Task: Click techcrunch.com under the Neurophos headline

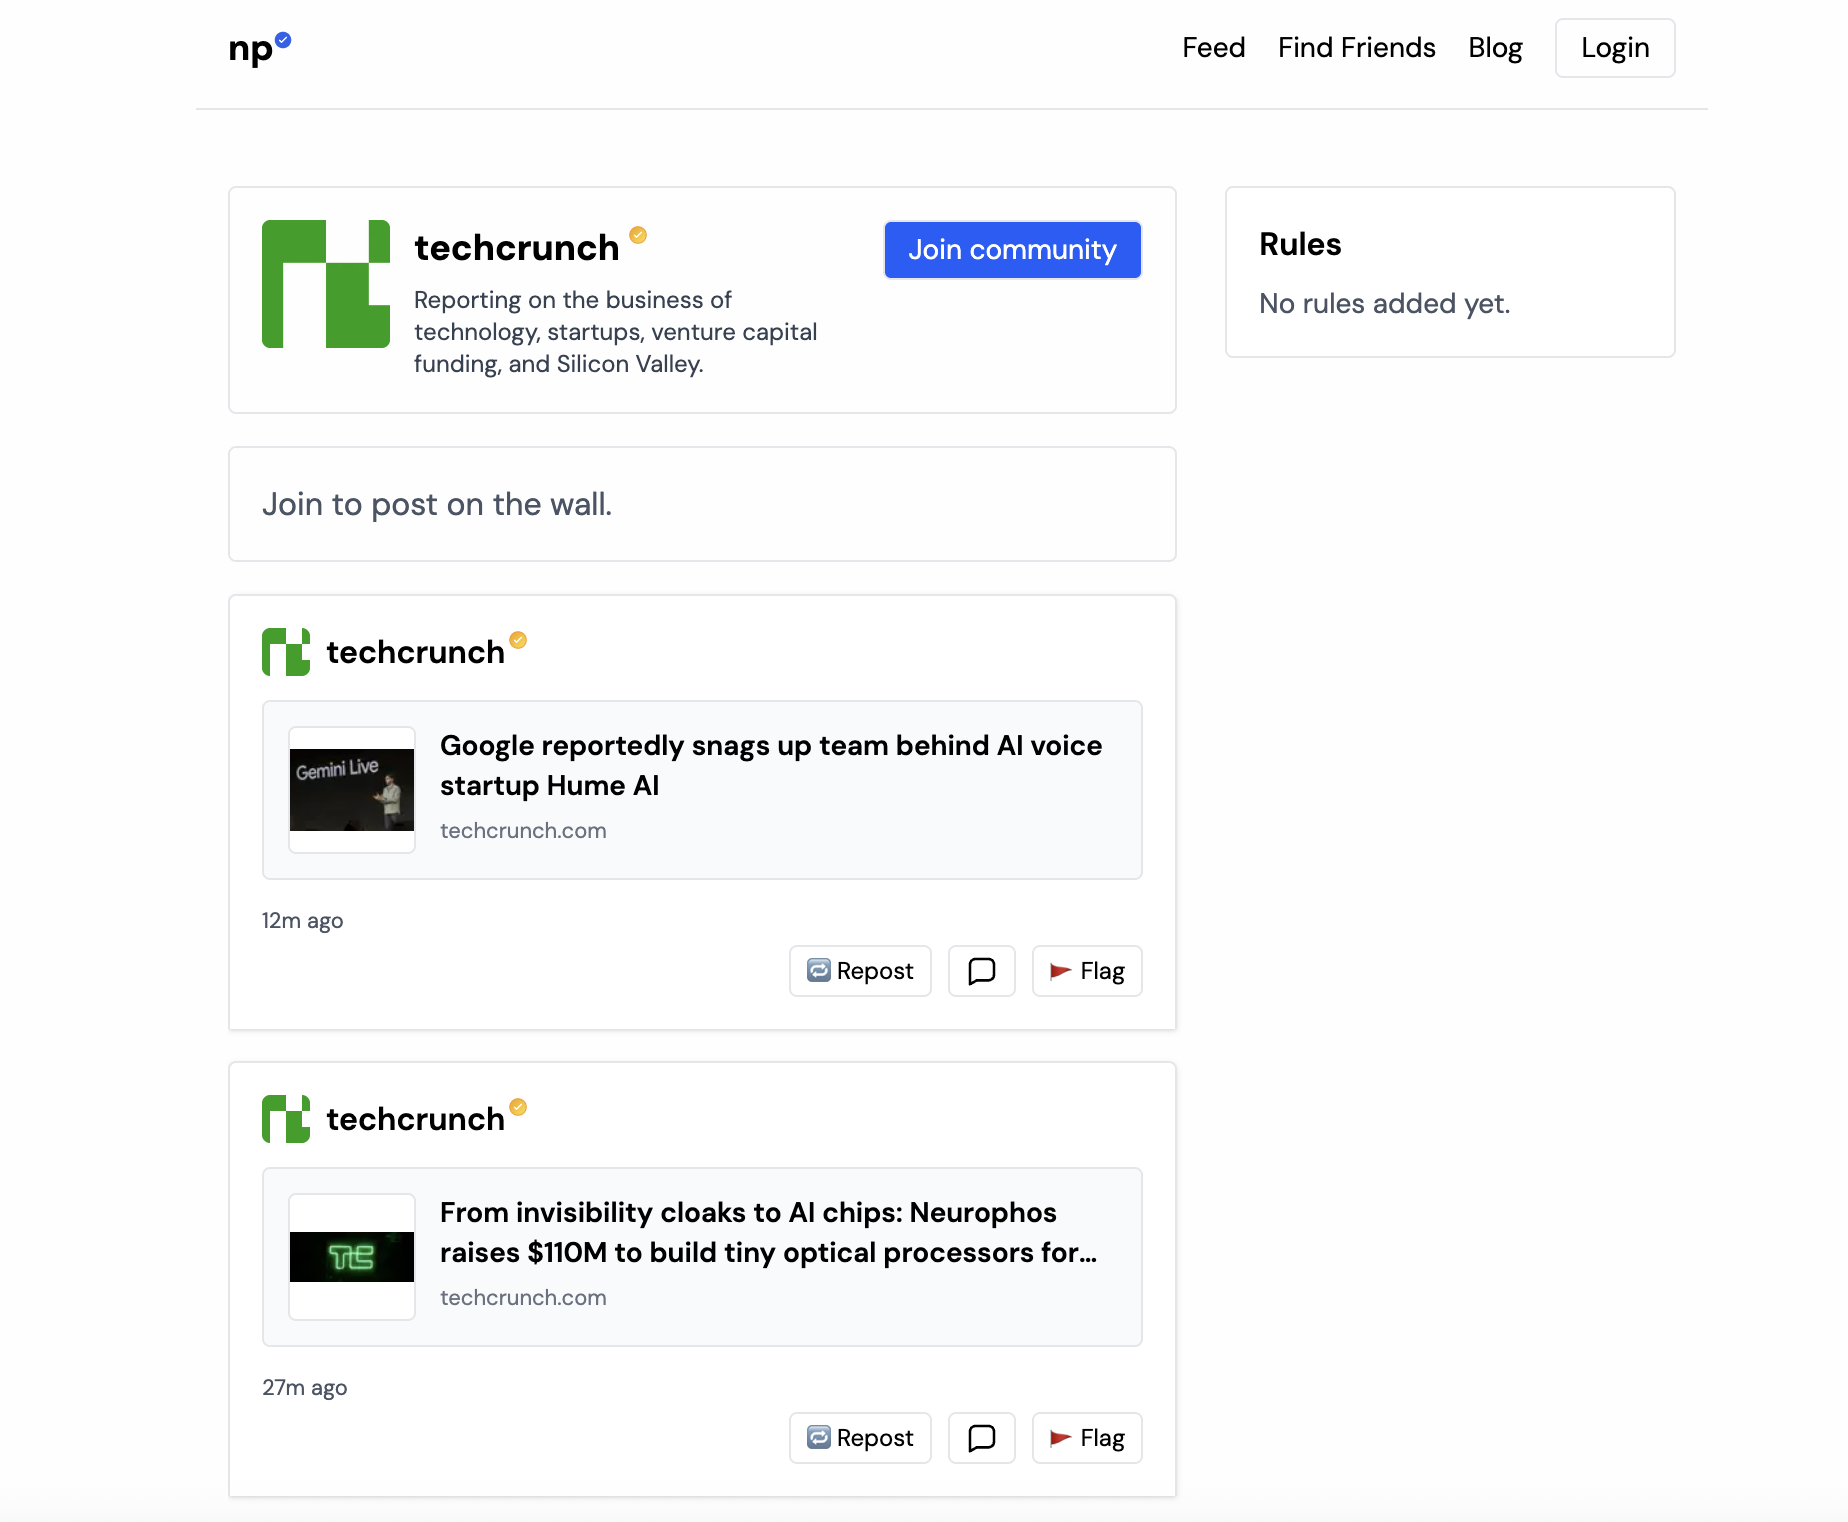Action: tap(523, 1298)
